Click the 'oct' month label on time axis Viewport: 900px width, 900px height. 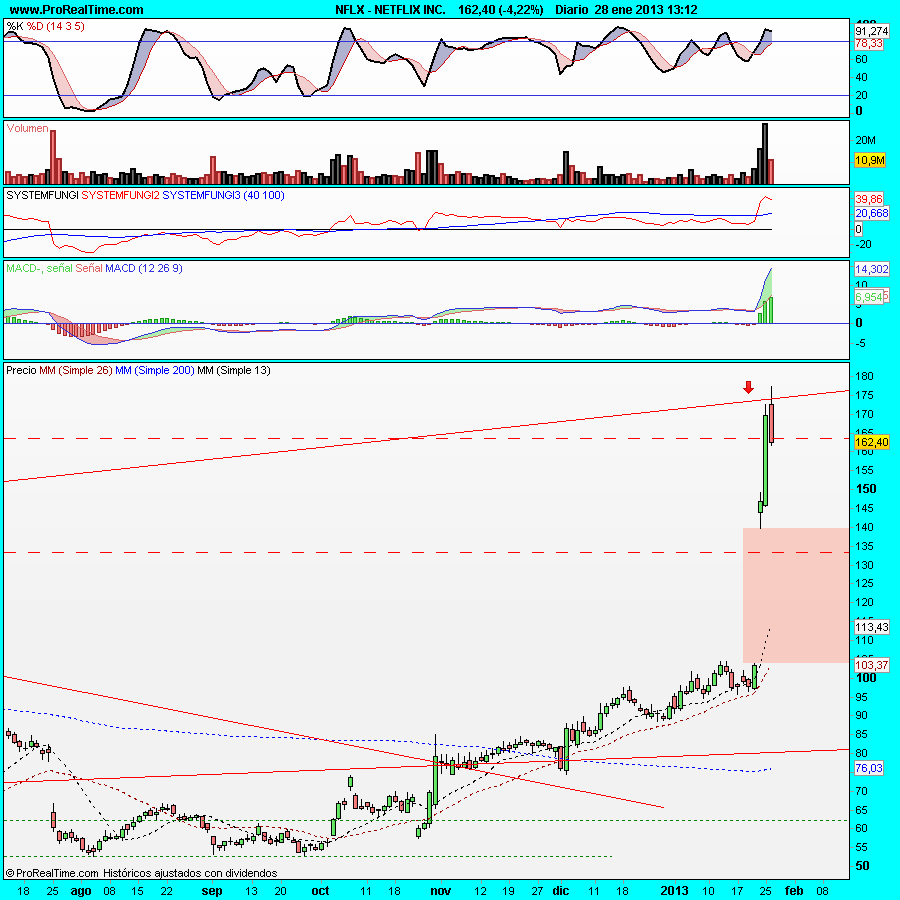click(320, 891)
